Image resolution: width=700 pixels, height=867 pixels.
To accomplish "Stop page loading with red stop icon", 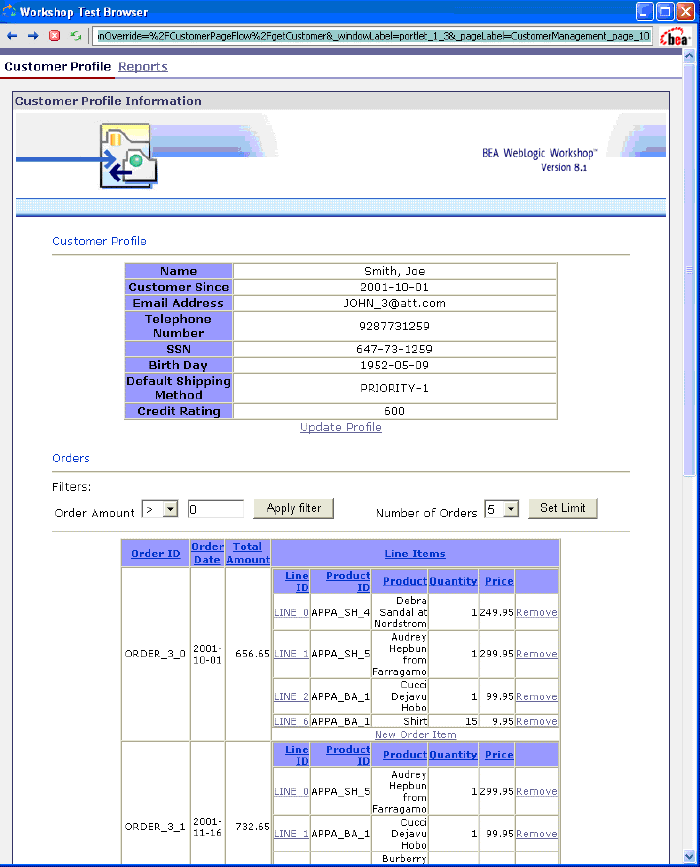I will click(x=54, y=36).
